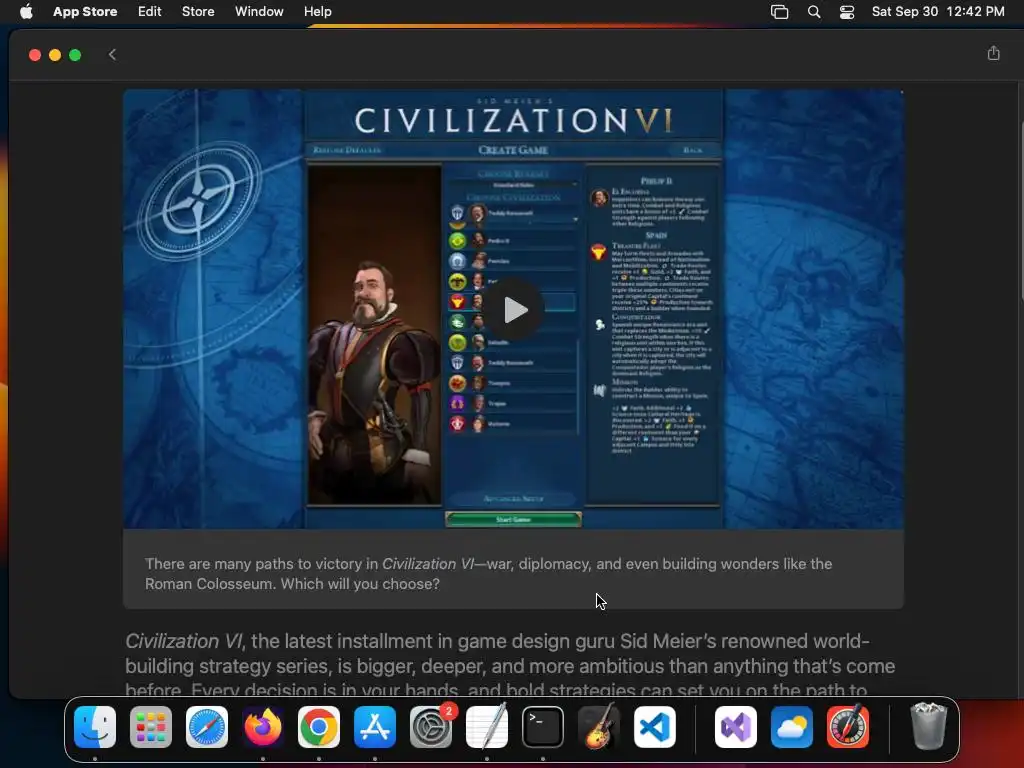Click the video caption about paths to victory
1024x768 pixels.
click(488, 573)
